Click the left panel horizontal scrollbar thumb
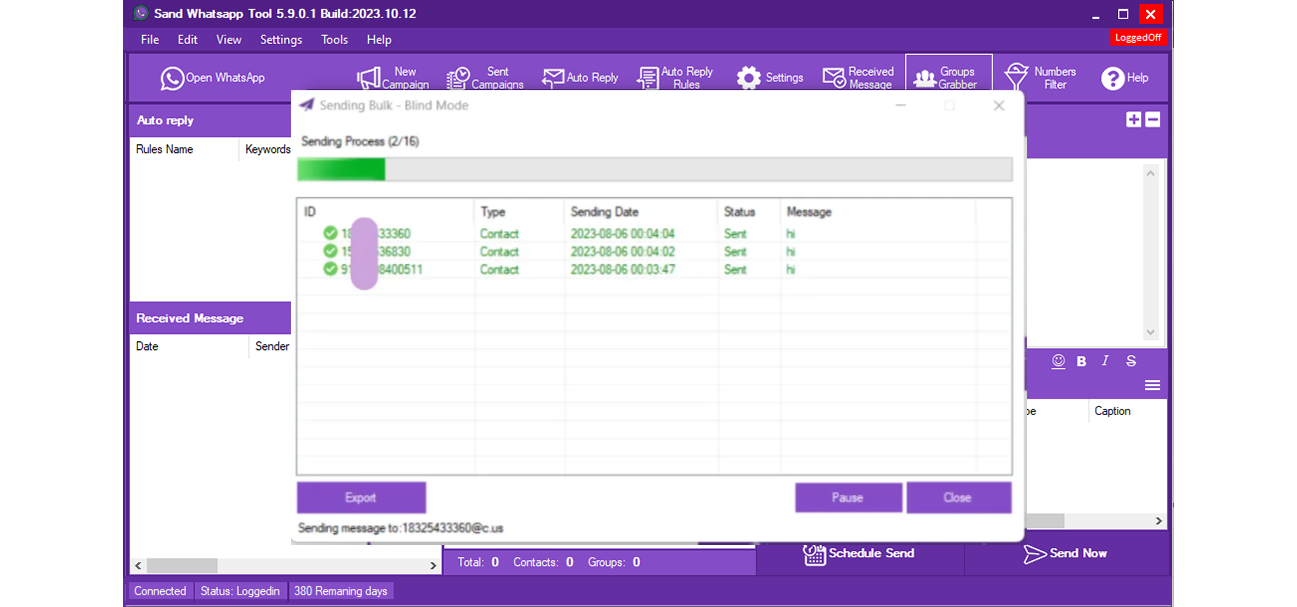The width and height of the screenshot is (1297, 607). click(182, 565)
